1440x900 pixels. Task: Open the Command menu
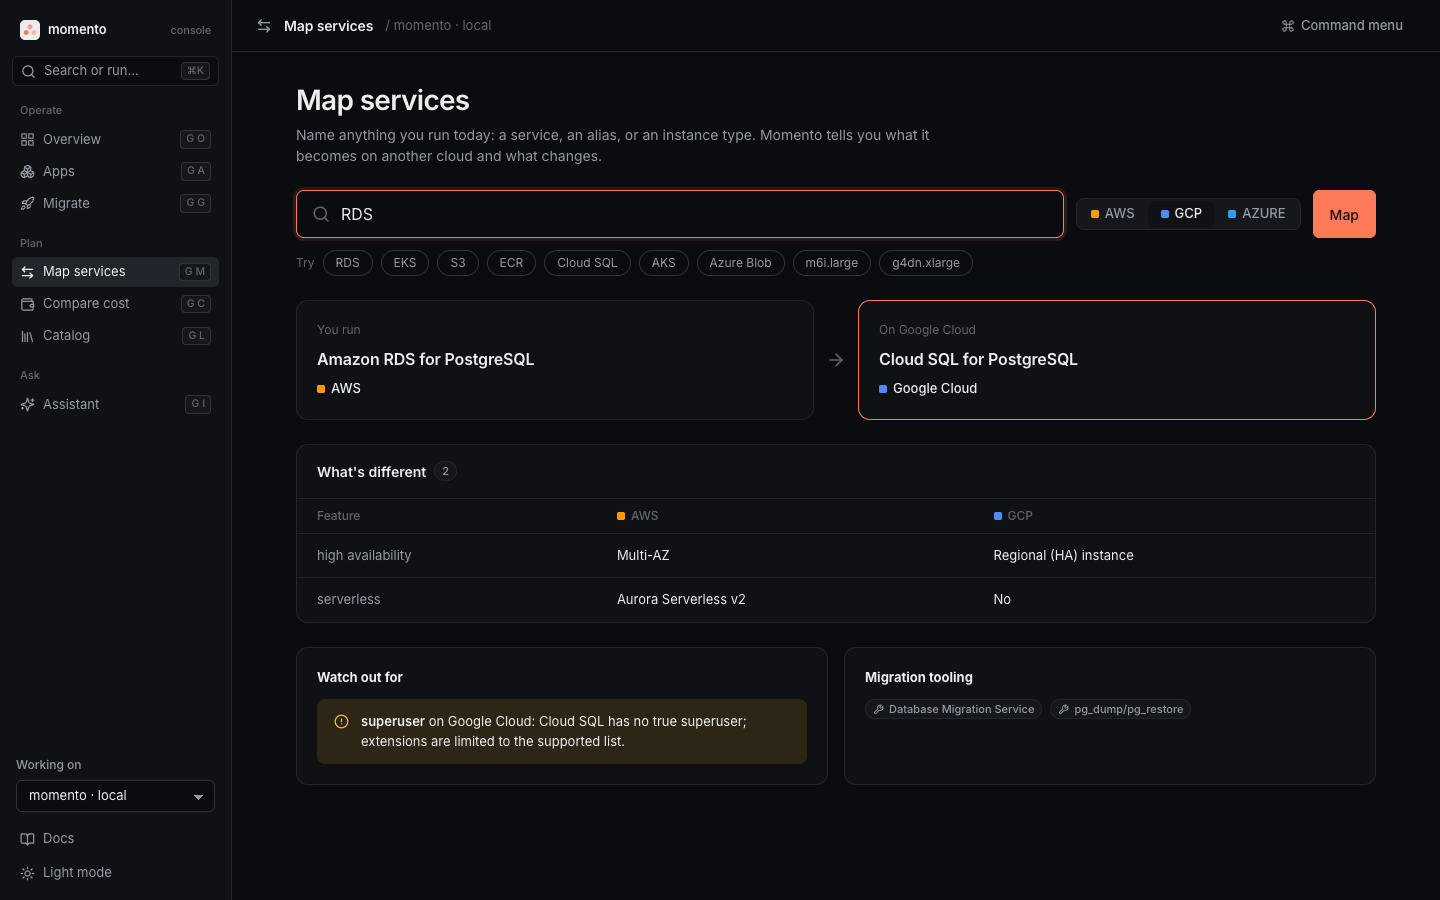click(x=1342, y=26)
